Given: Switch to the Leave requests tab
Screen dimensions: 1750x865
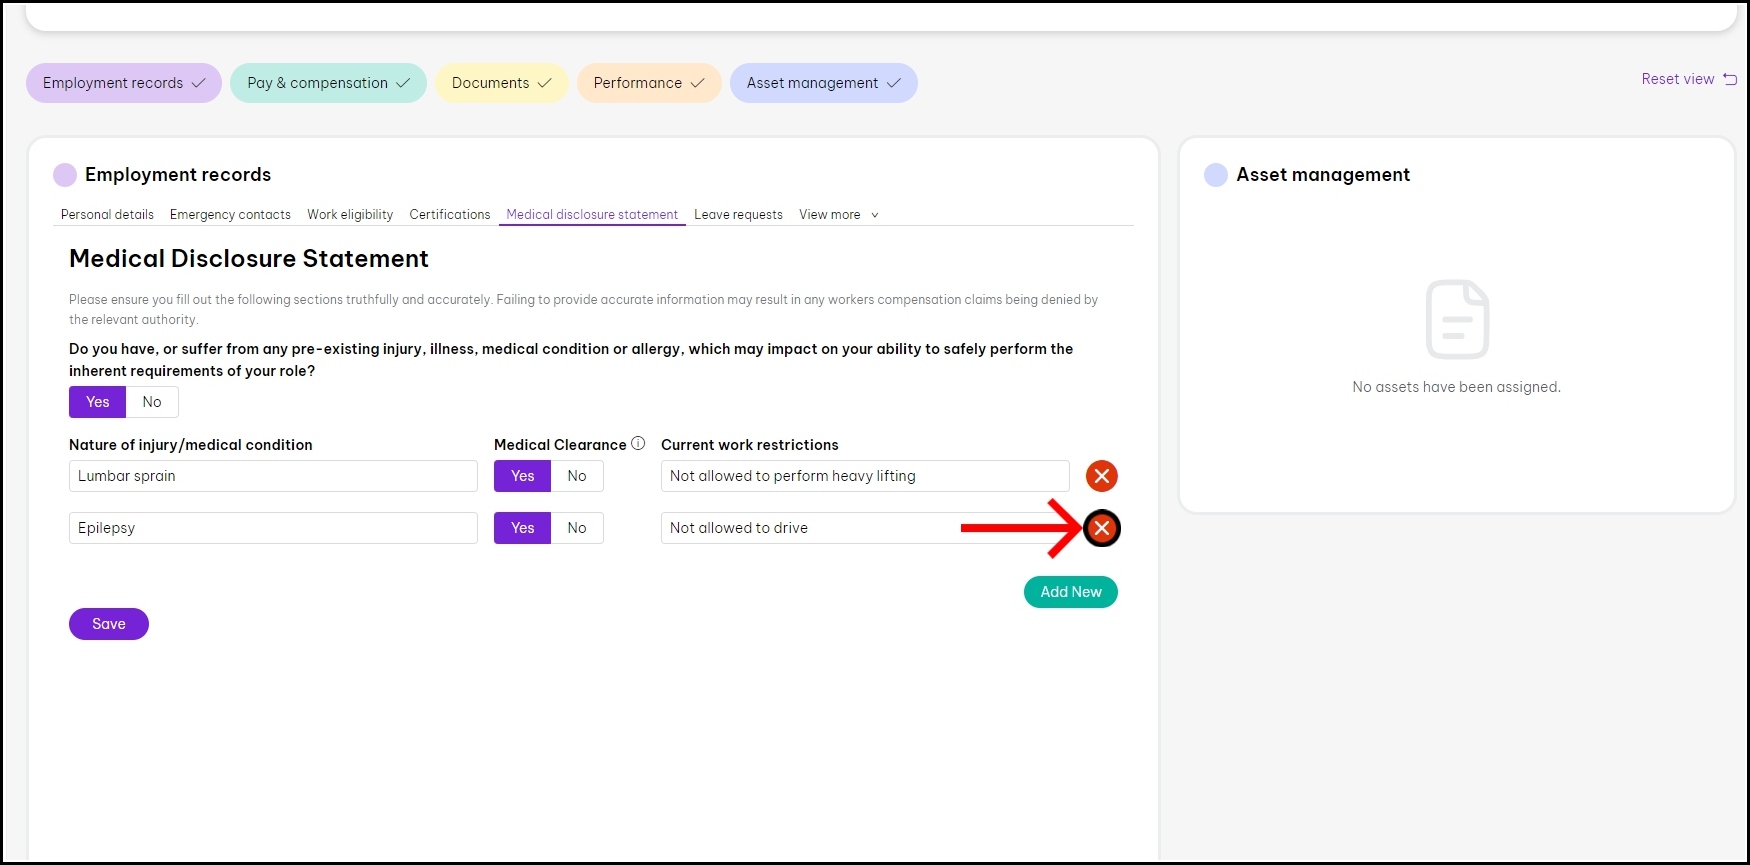Looking at the screenshot, I should coord(738,215).
